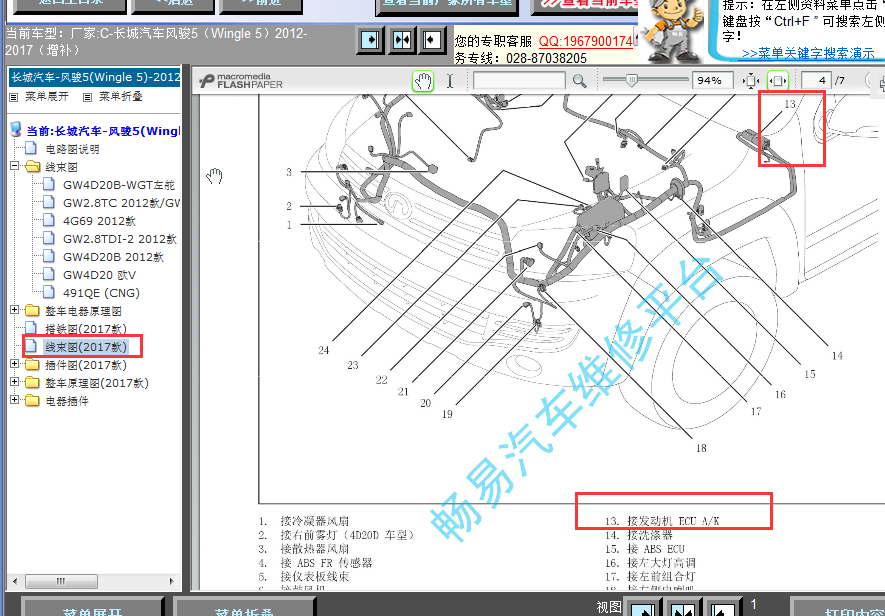Click the folder icon beside 整车电器原理图
Image resolution: width=885 pixels, height=616 pixels.
click(33, 311)
